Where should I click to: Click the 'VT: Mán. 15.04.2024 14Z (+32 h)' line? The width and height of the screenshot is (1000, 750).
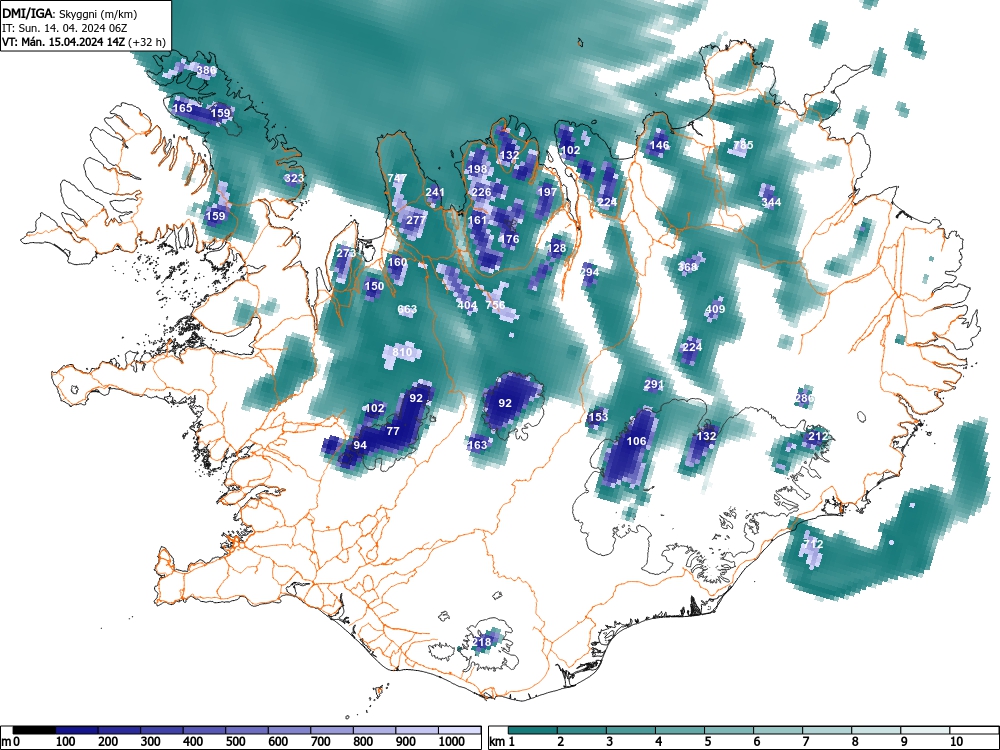click(84, 42)
